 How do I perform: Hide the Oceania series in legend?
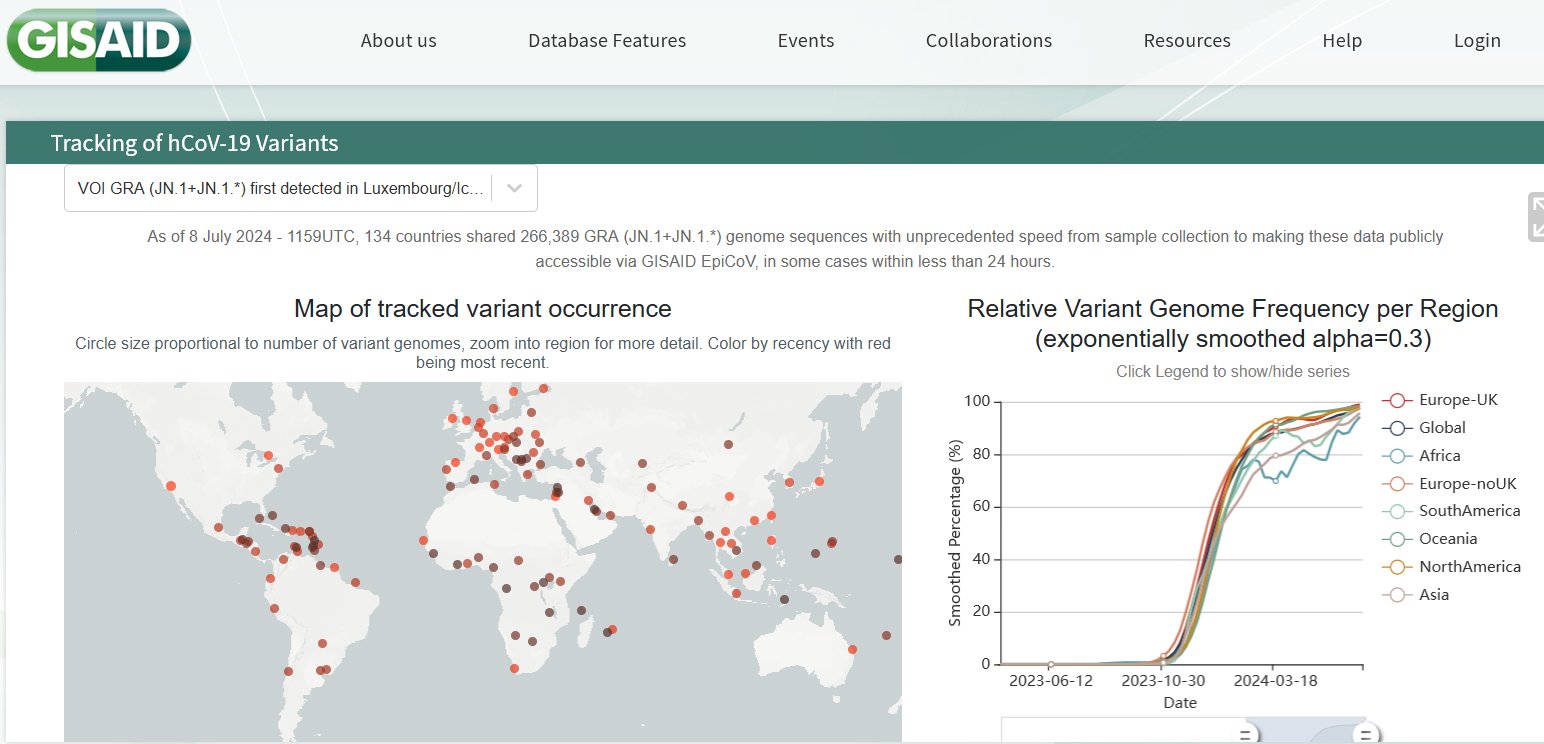point(1449,539)
